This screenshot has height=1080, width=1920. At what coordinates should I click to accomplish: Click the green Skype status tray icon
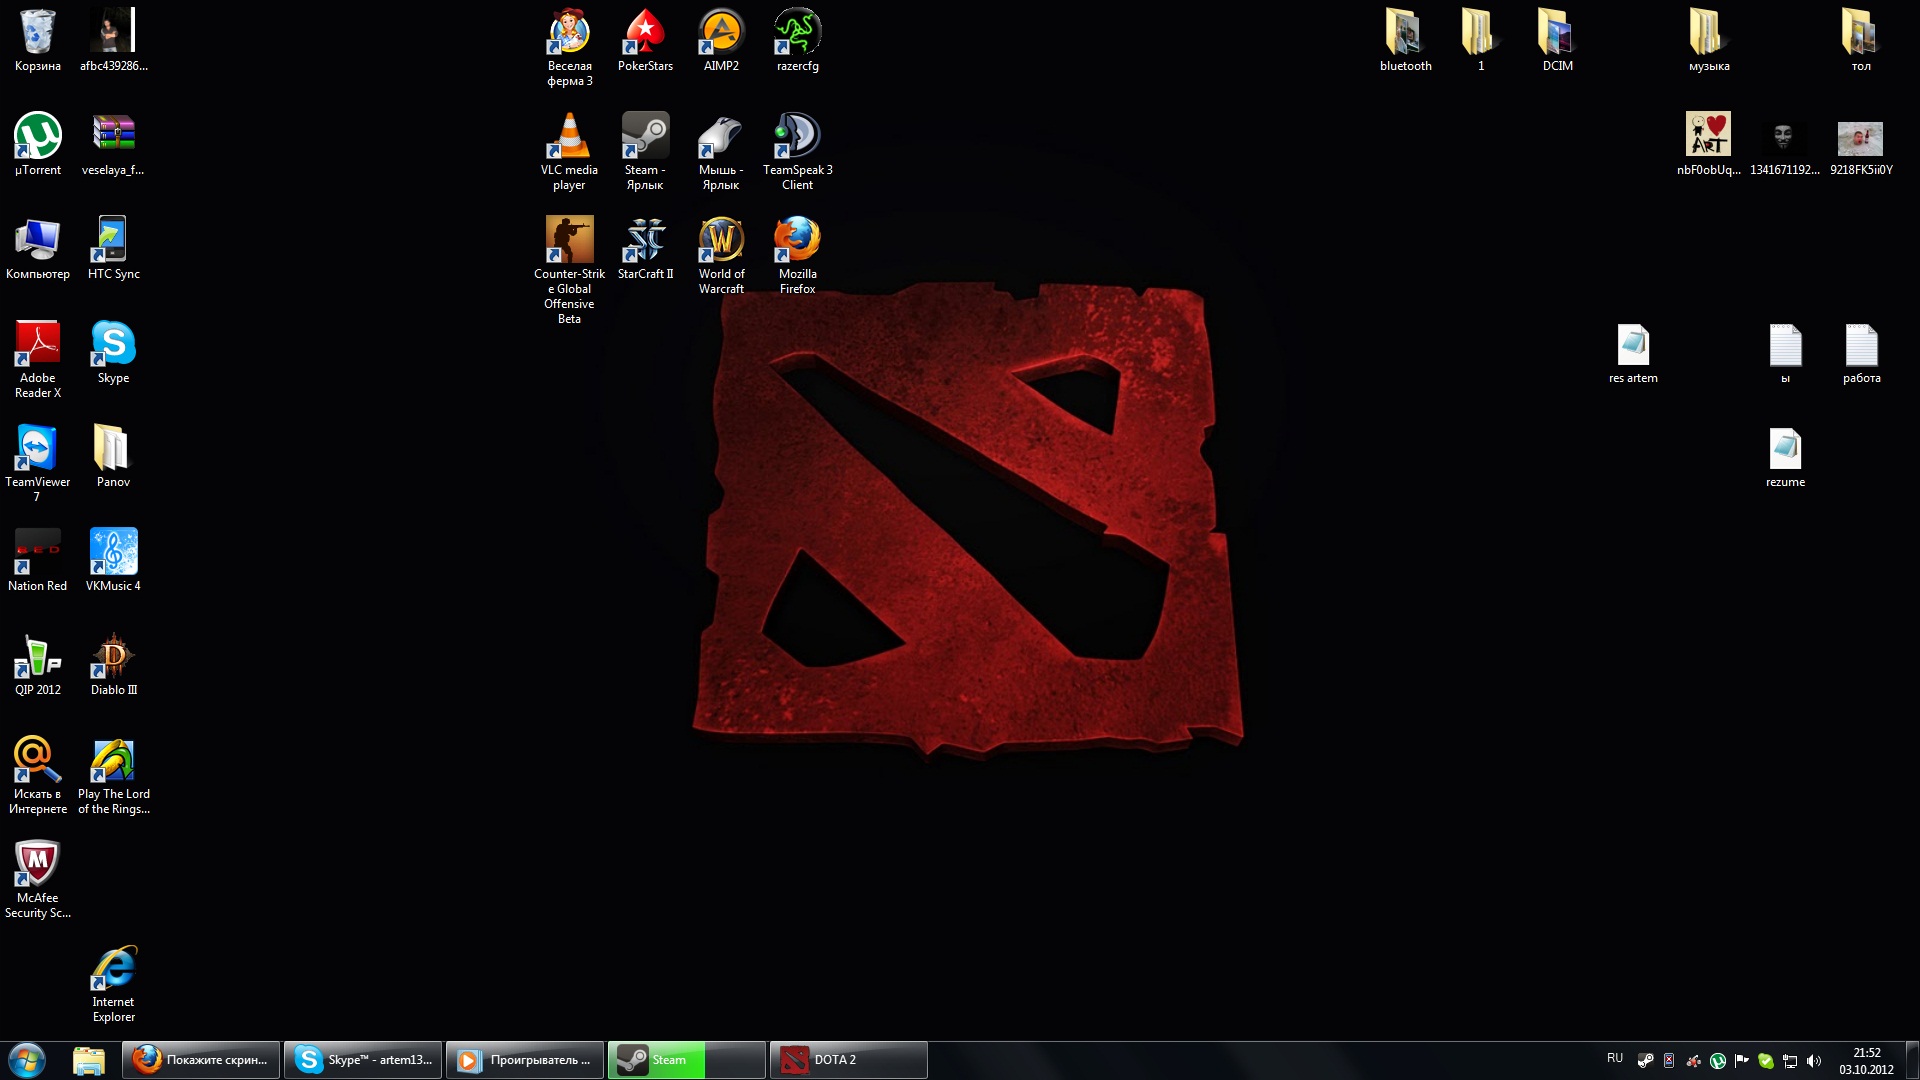click(x=1766, y=1060)
